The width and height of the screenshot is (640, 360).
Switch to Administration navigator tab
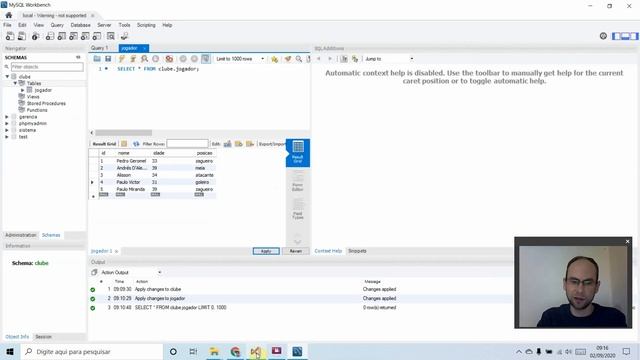point(20,235)
